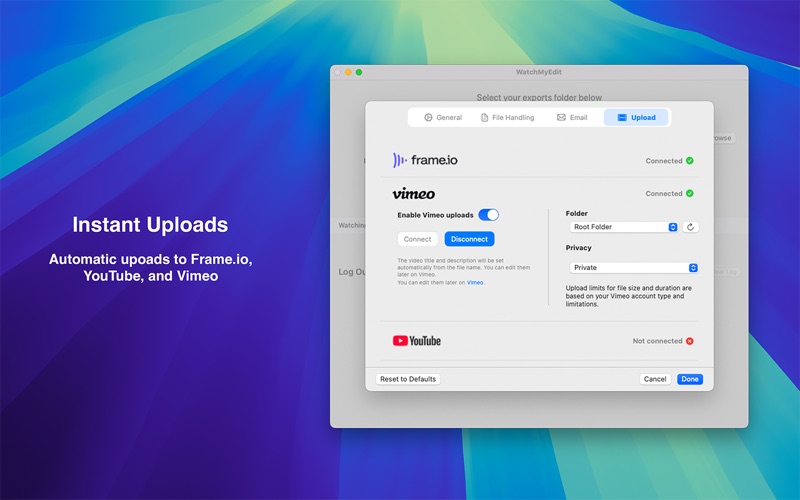Select the Email settings tab
Viewport: 800px width, 500px height.
coord(572,117)
